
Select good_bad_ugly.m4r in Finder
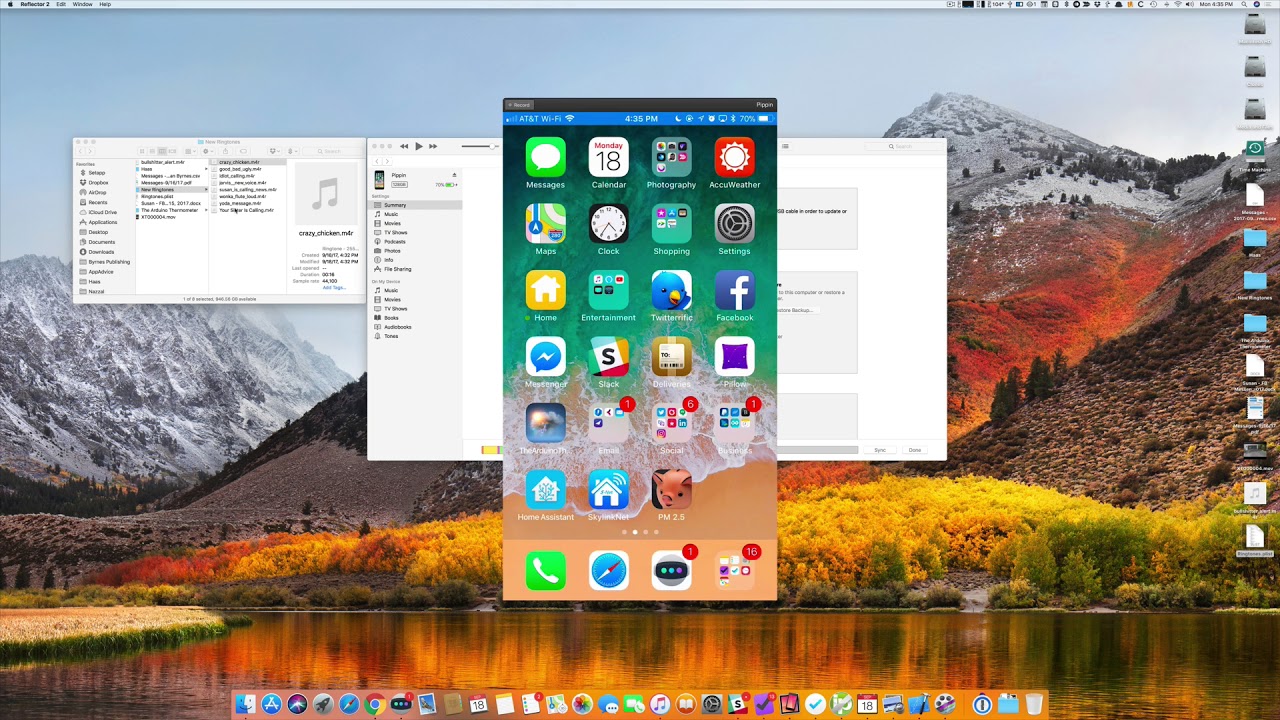tap(240, 169)
